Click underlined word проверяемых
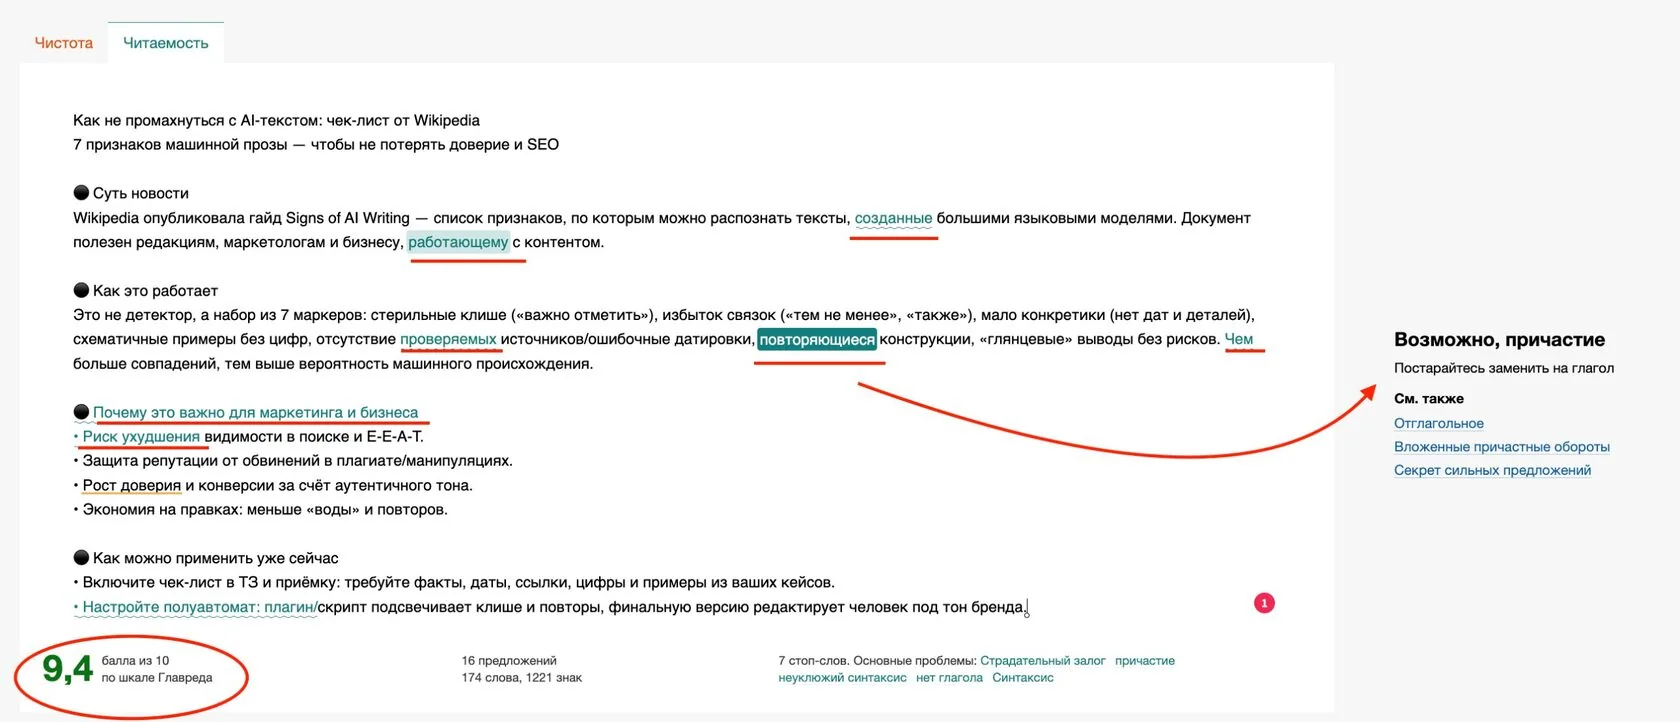 (x=448, y=339)
